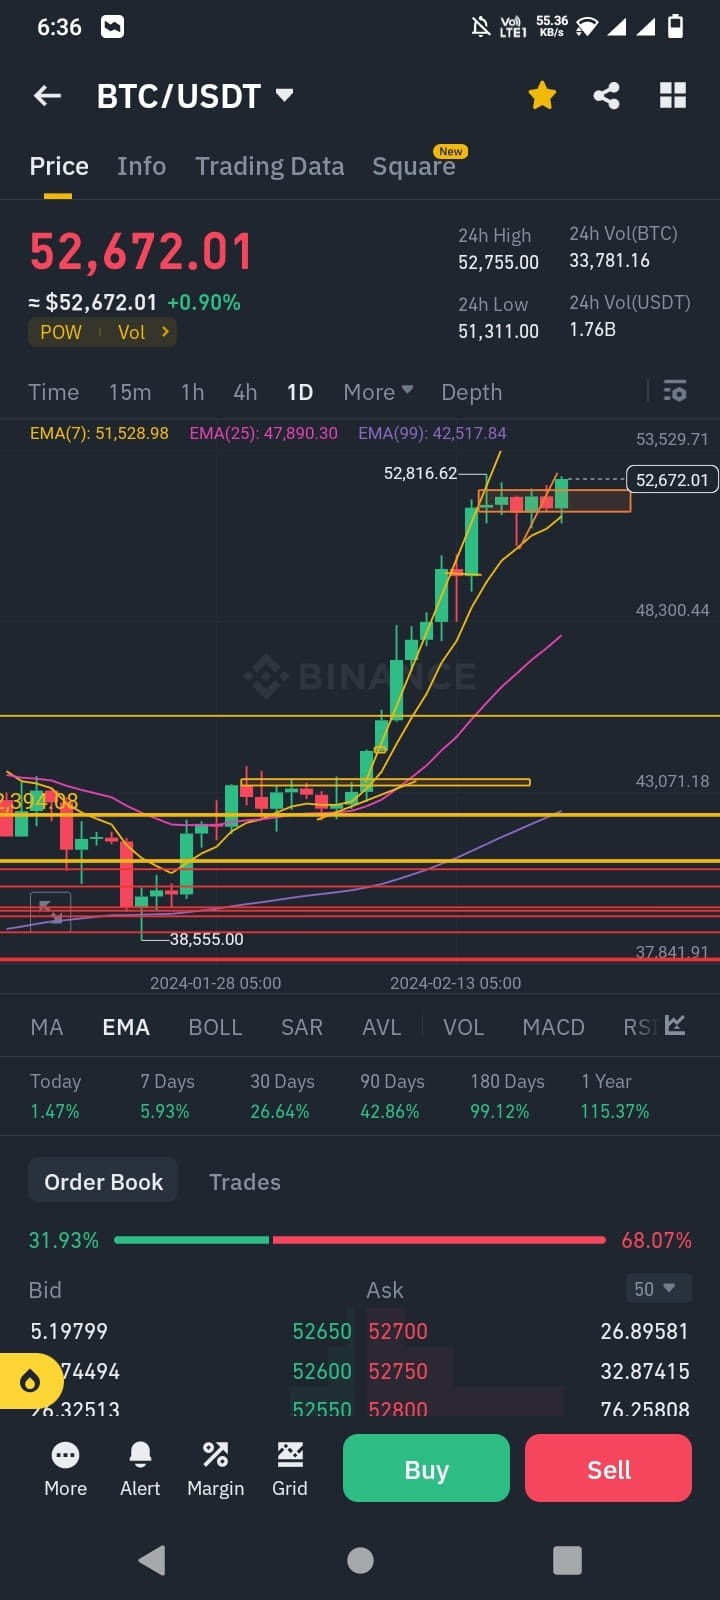Toggle the SAR indicator

[x=302, y=1027]
